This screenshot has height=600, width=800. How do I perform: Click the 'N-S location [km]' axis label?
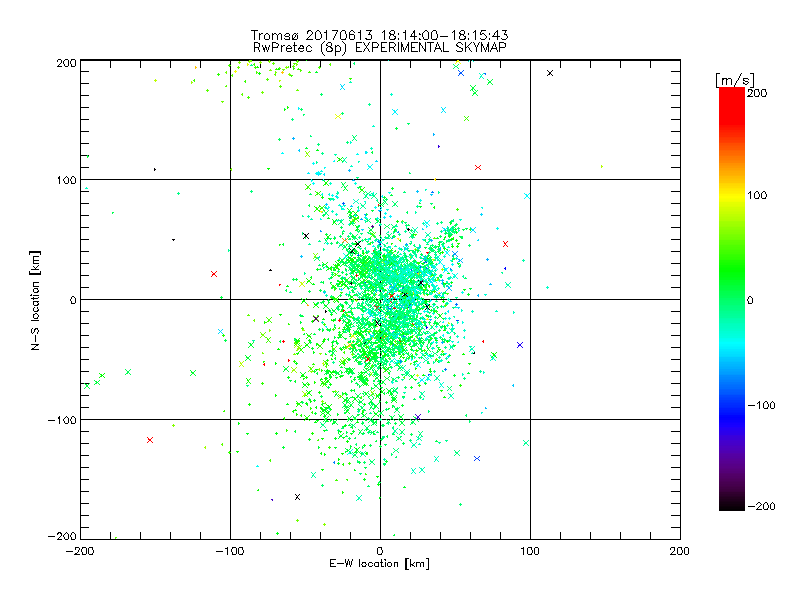(35, 301)
